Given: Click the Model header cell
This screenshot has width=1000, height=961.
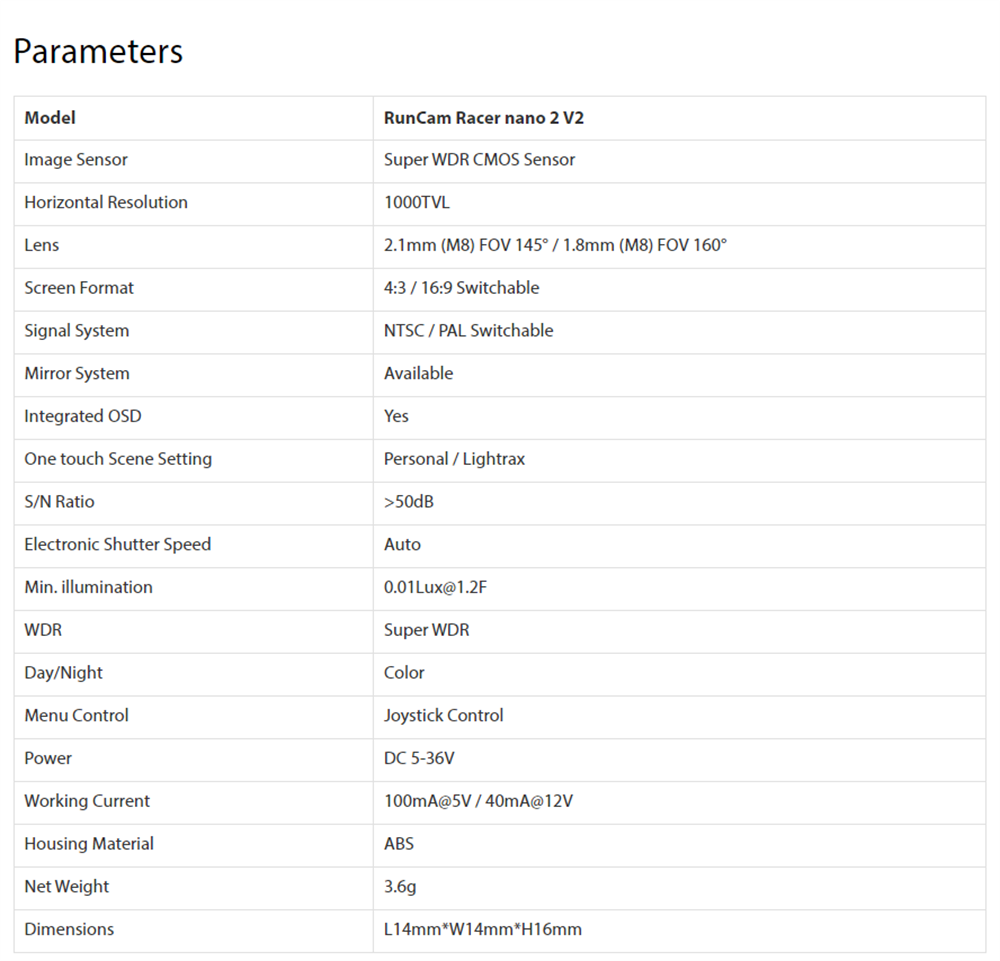Looking at the screenshot, I should (50, 118).
